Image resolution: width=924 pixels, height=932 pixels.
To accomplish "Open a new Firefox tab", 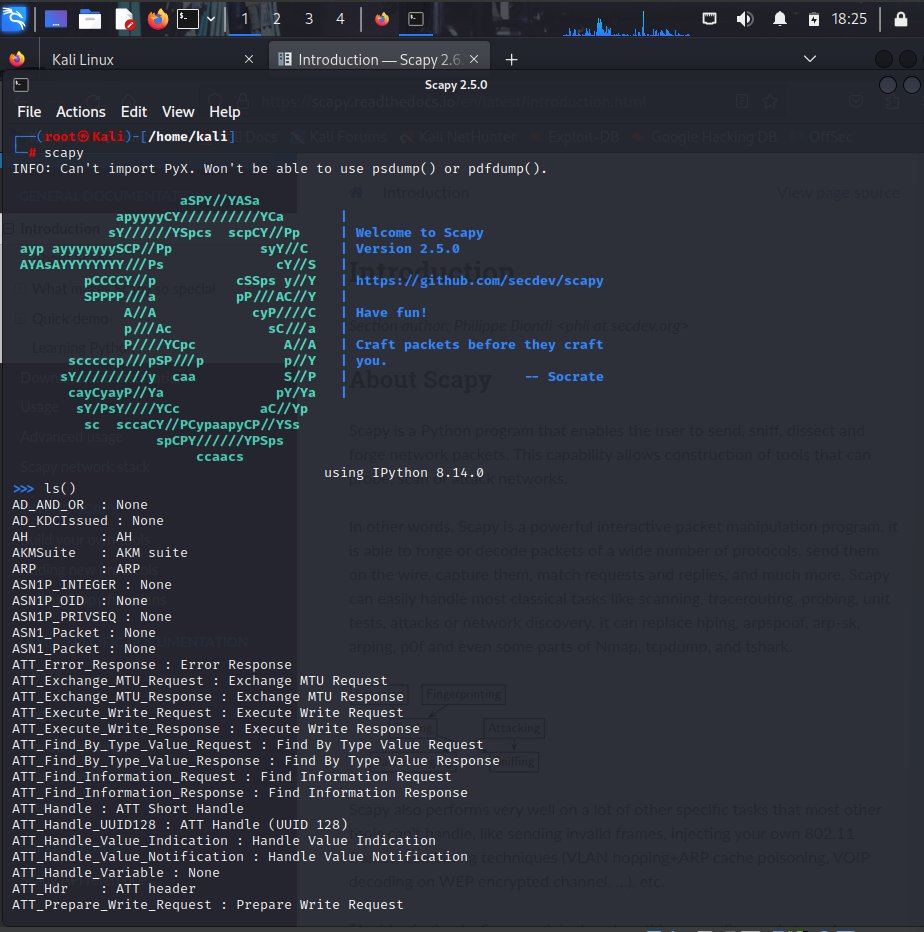I will pyautogui.click(x=511, y=59).
